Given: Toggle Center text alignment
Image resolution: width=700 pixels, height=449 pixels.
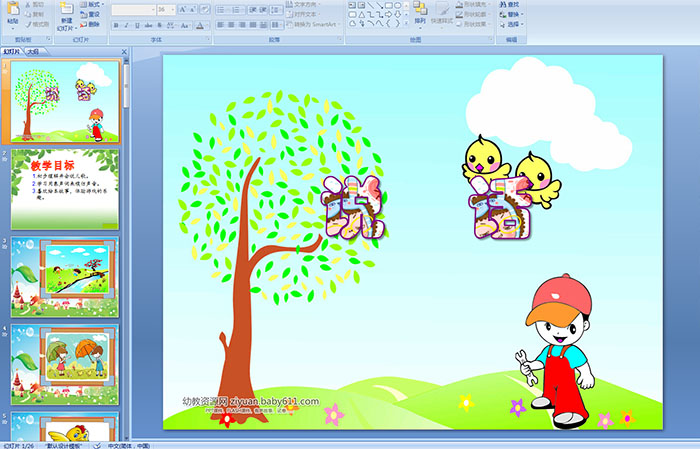Looking at the screenshot, I should (x=232, y=25).
